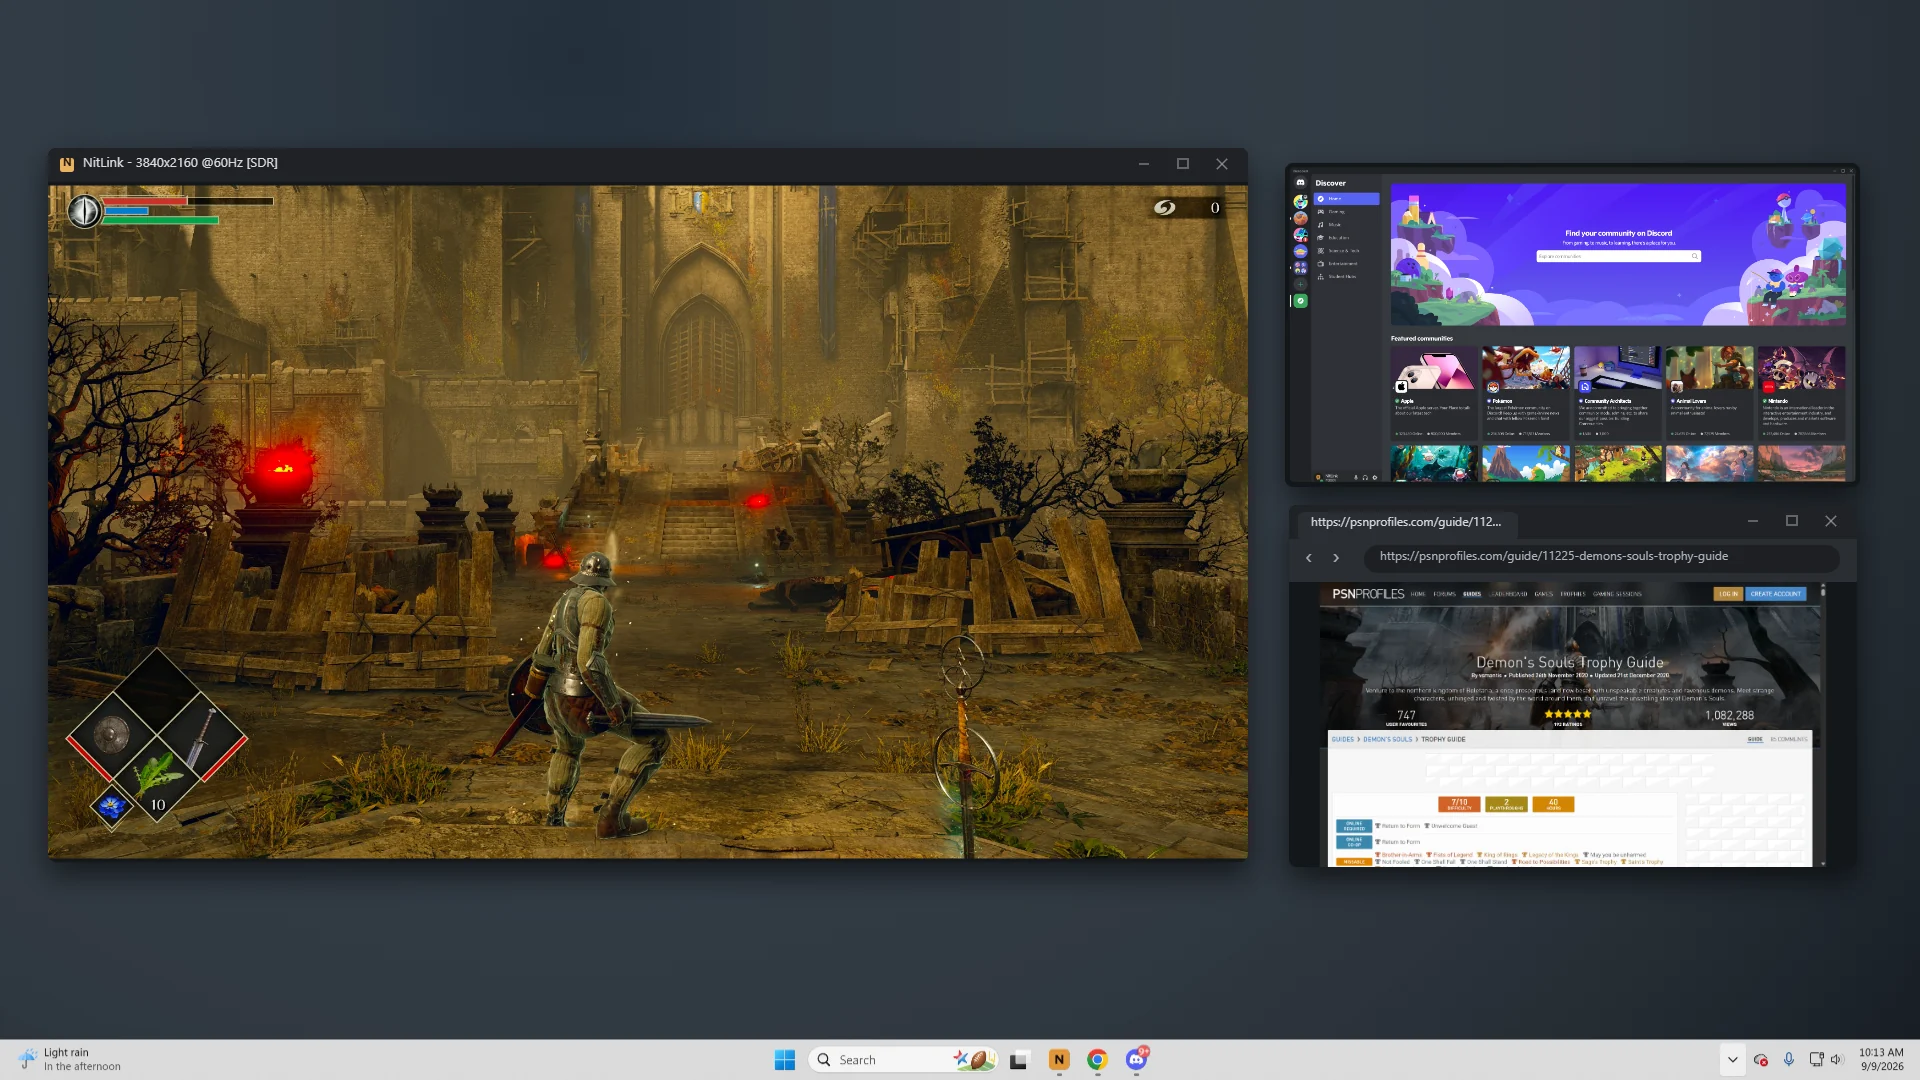Screen dimensions: 1920x1080
Task: Select Student Hubs in Discord Discover
Action: point(1346,277)
